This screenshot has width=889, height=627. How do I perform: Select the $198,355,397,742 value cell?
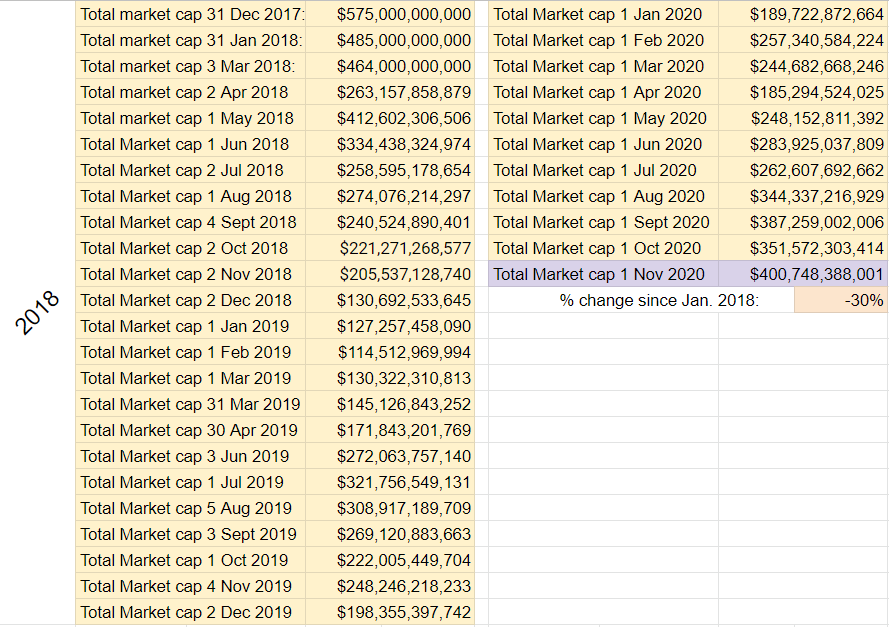click(x=390, y=612)
